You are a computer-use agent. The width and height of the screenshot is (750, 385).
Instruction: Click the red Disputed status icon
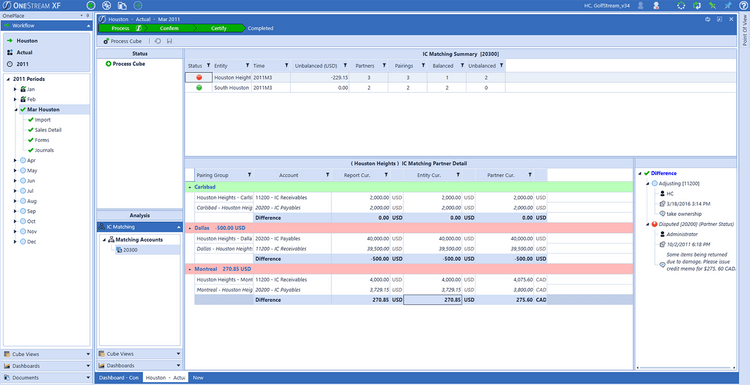coord(654,224)
